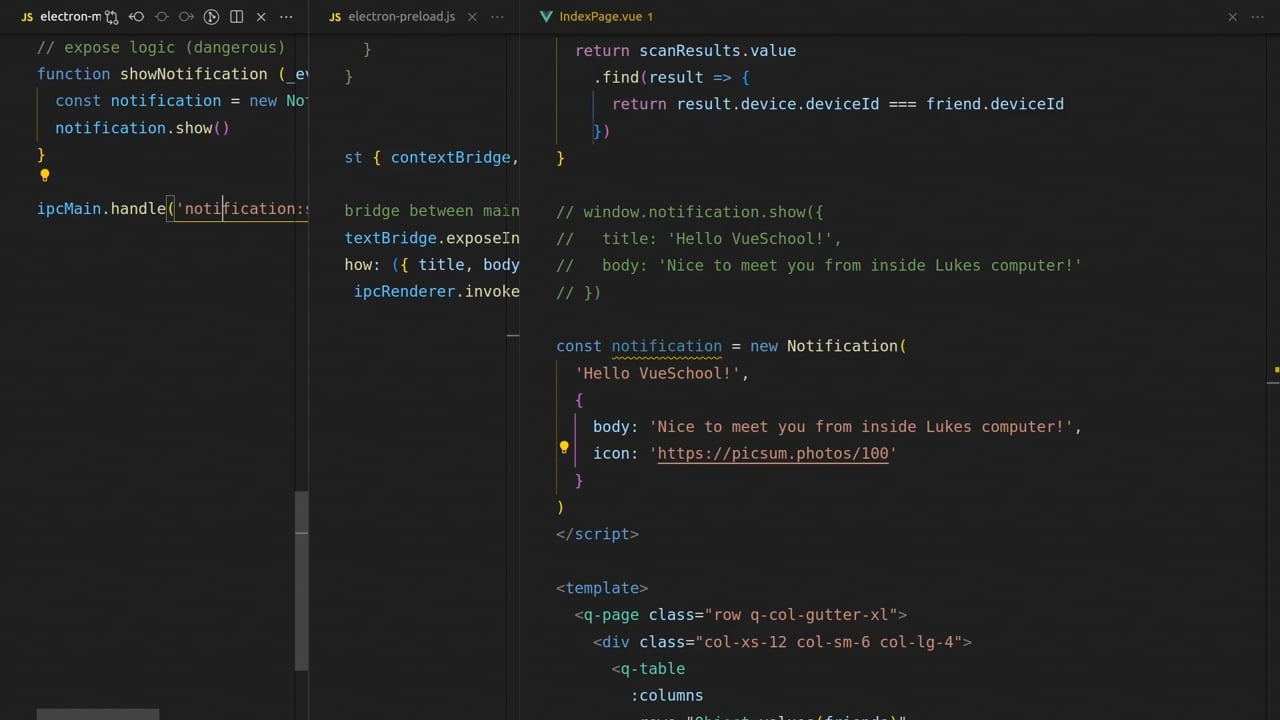Screen dimensions: 1280x720
Task: Click 'ipcRenderer.invoke' in preload editor
Action: pyautogui.click(x=437, y=291)
